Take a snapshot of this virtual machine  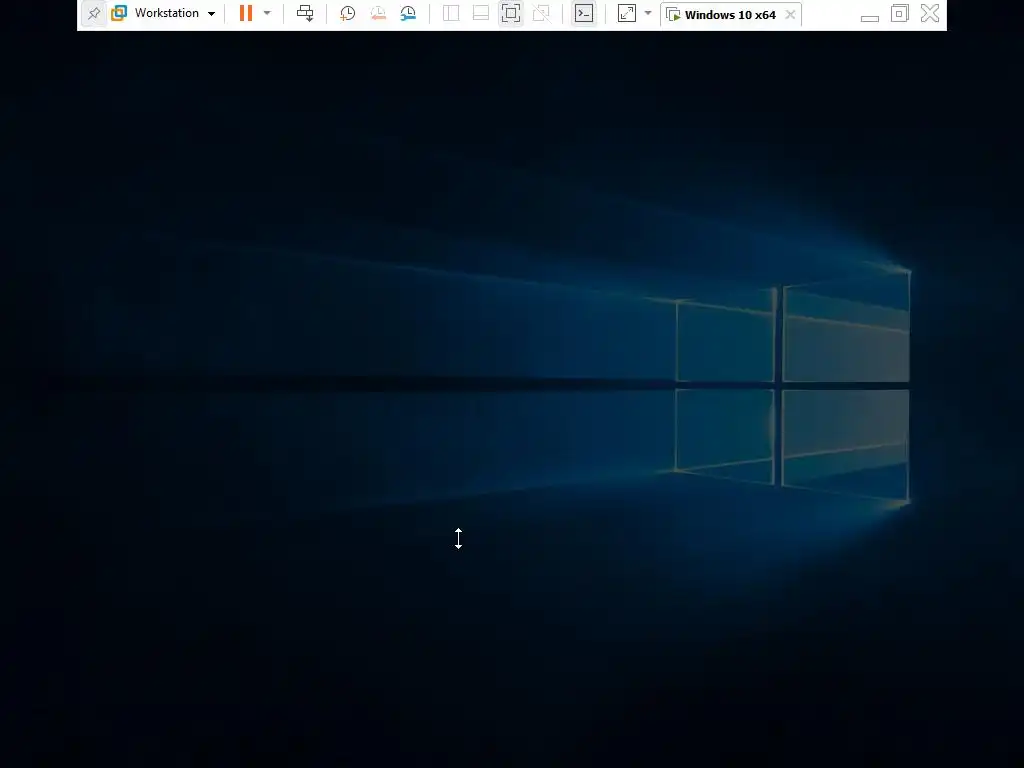[347, 13]
